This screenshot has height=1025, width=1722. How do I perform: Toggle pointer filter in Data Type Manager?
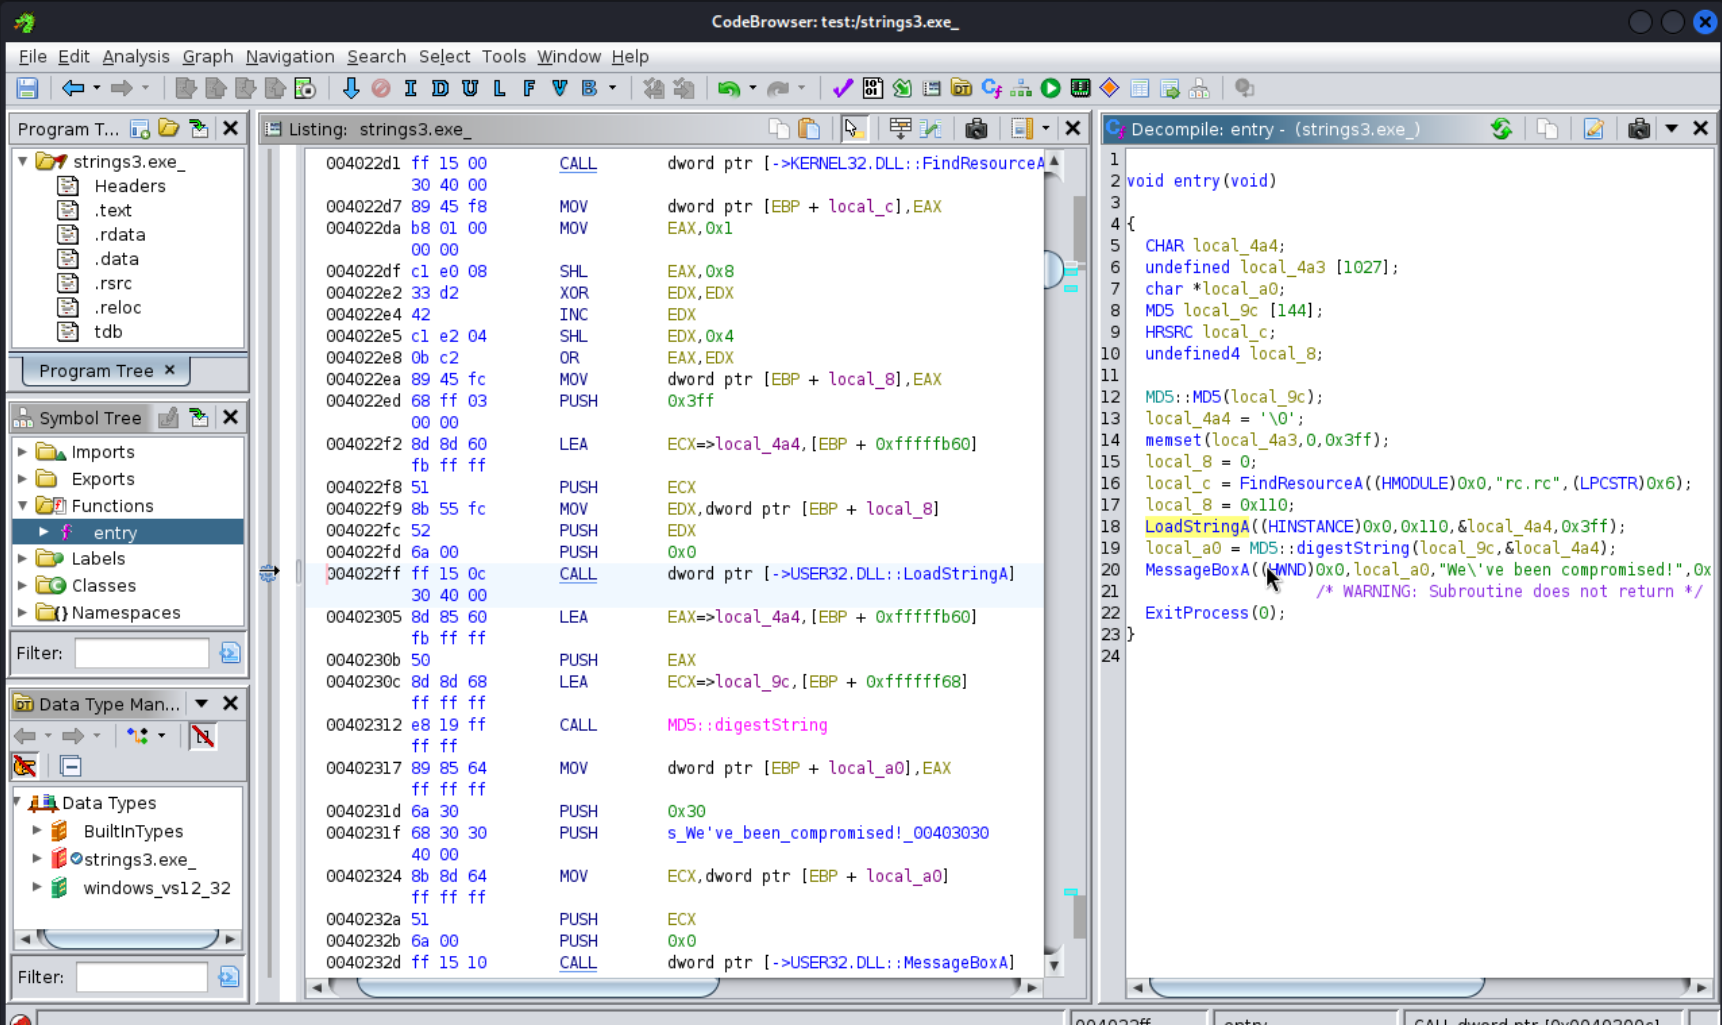coord(25,767)
